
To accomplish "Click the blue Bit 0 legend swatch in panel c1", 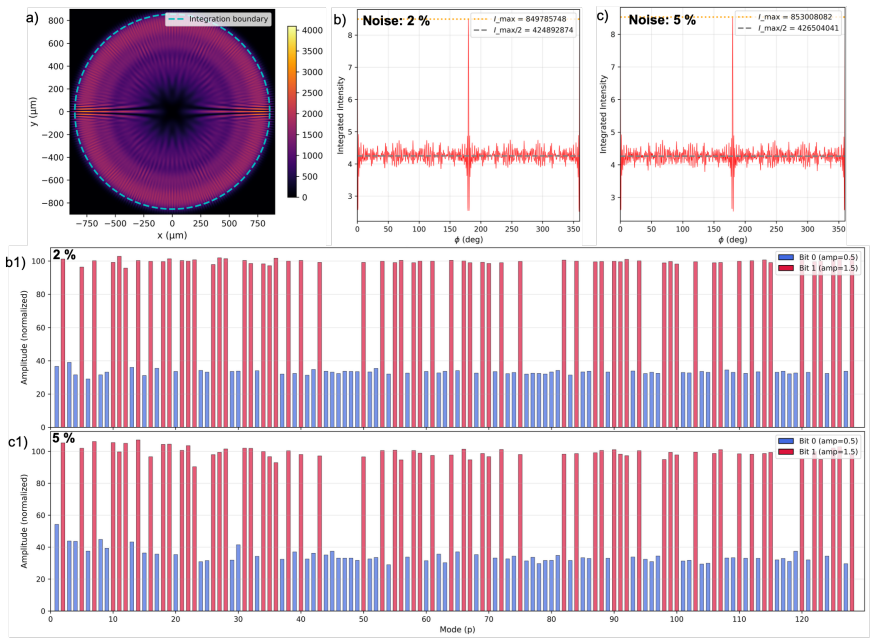I will [x=786, y=441].
